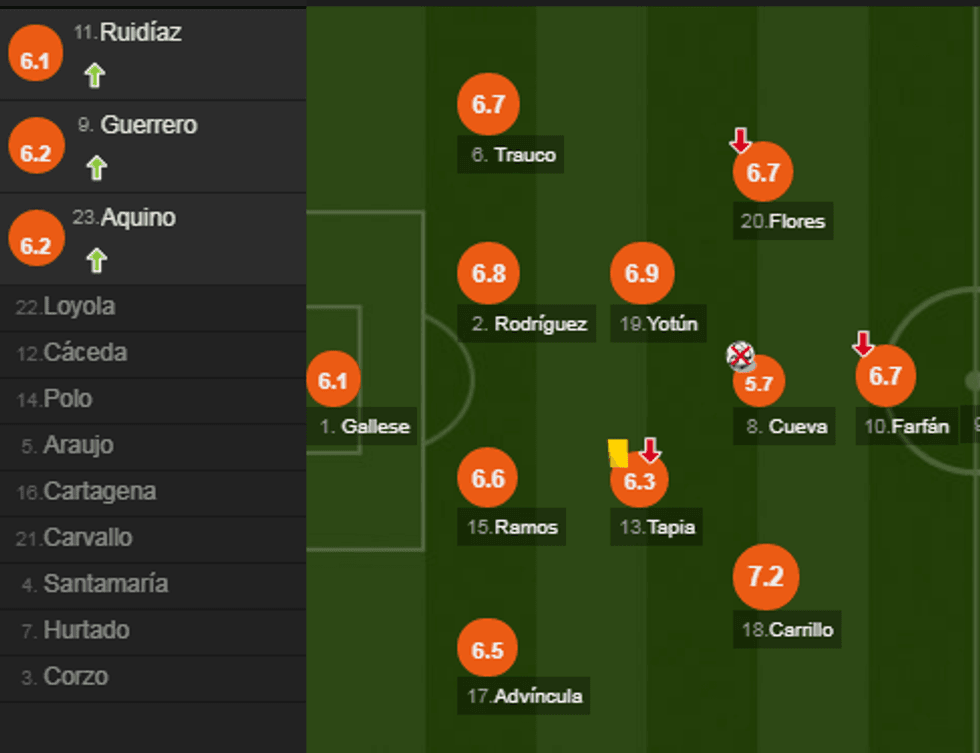Select Ramos on the pitch
The image size is (980, 753).
click(x=513, y=526)
